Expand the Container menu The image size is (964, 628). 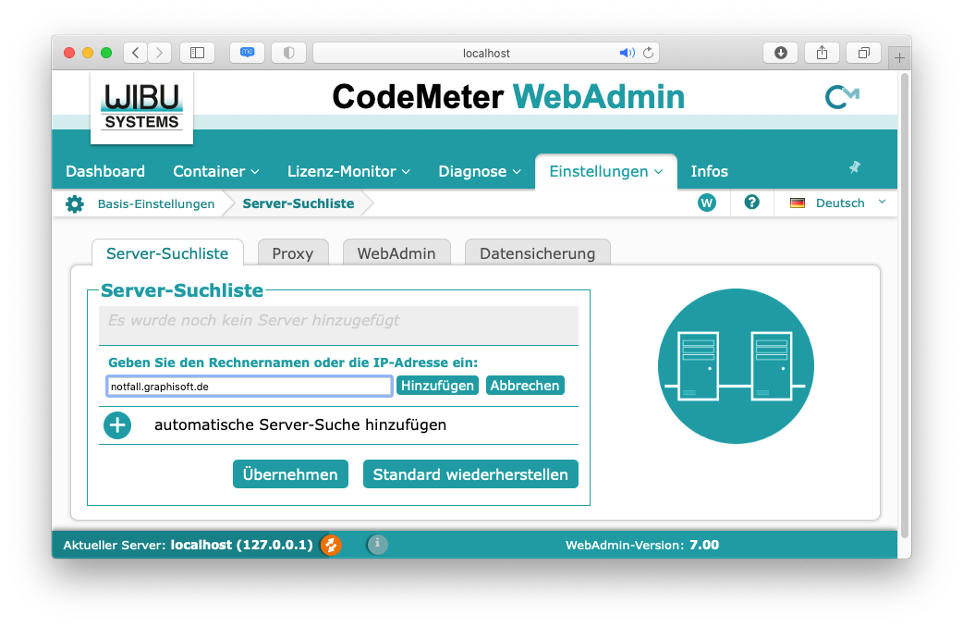216,172
